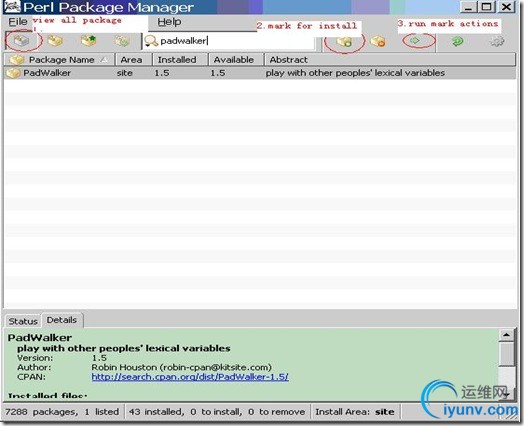This screenshot has width=524, height=426.
Task: Mark the selected package for install
Action: pos(344,41)
